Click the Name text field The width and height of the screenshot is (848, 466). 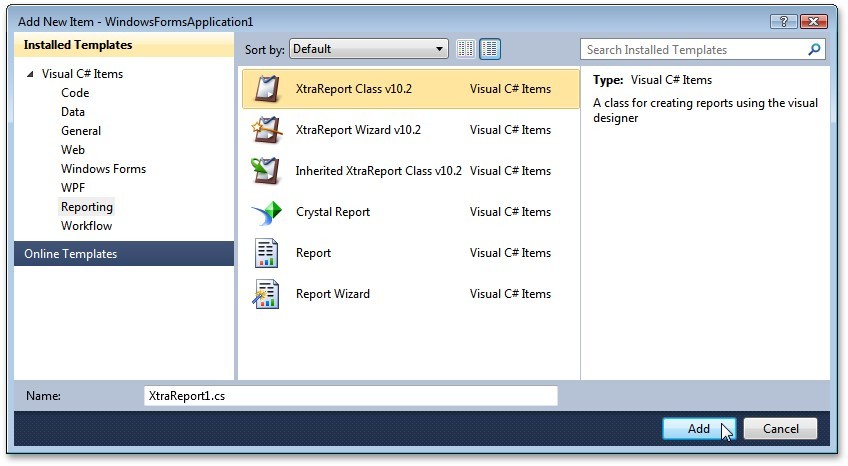coord(350,396)
